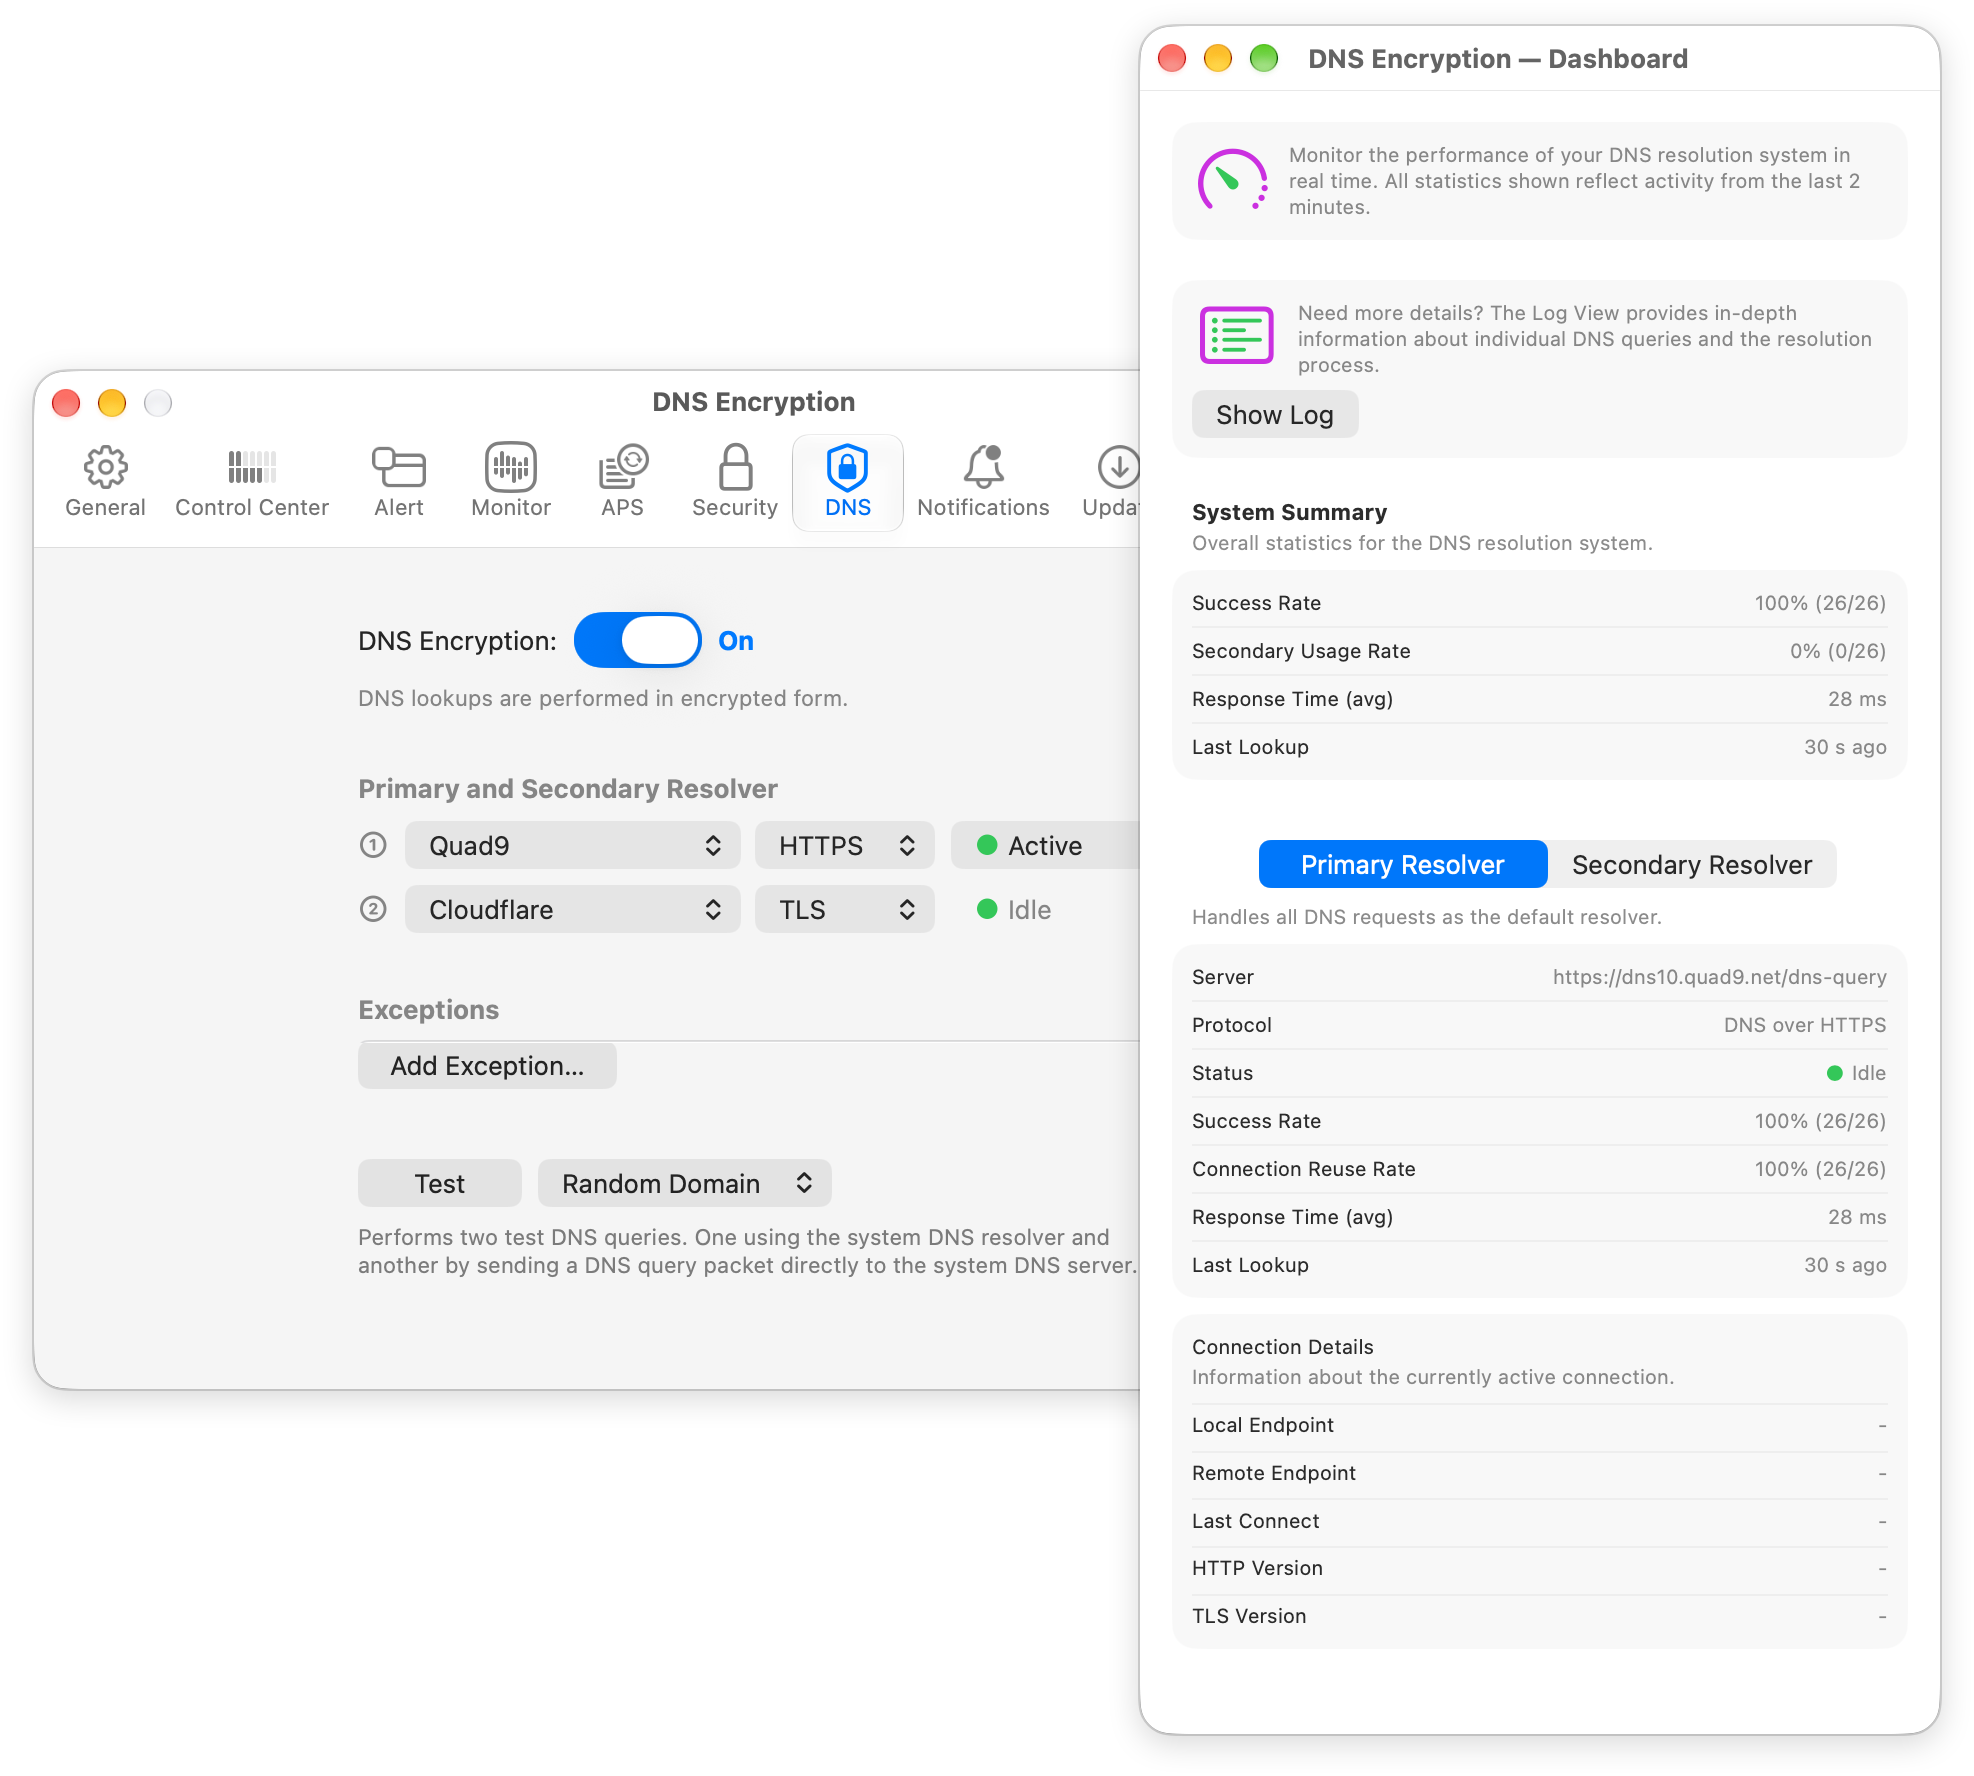
Task: Click the Add Exception button
Action: pyautogui.click(x=487, y=1066)
